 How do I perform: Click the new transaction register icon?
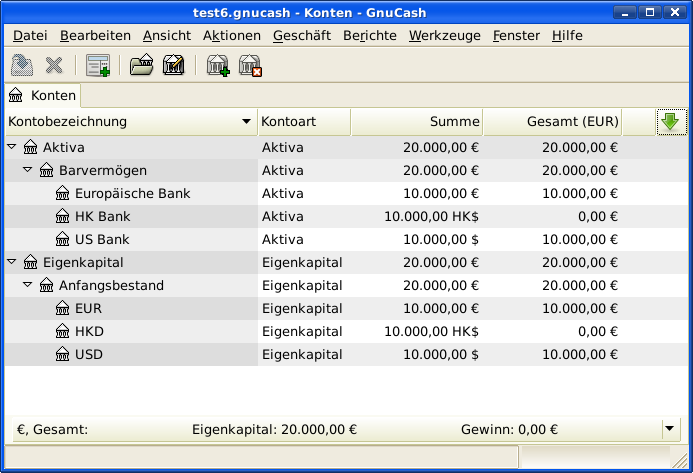[97, 66]
